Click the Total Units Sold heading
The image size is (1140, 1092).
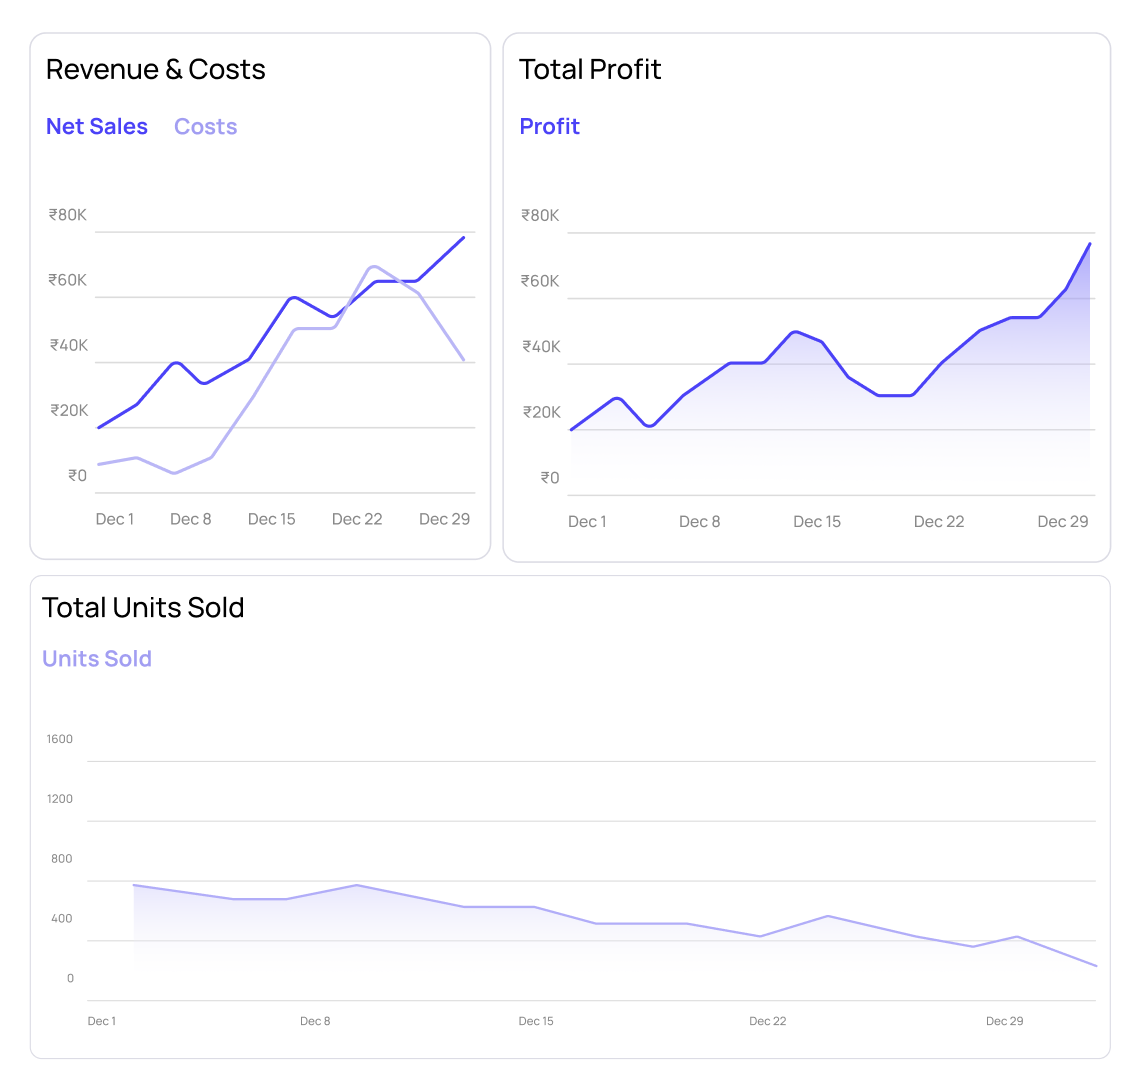143,608
